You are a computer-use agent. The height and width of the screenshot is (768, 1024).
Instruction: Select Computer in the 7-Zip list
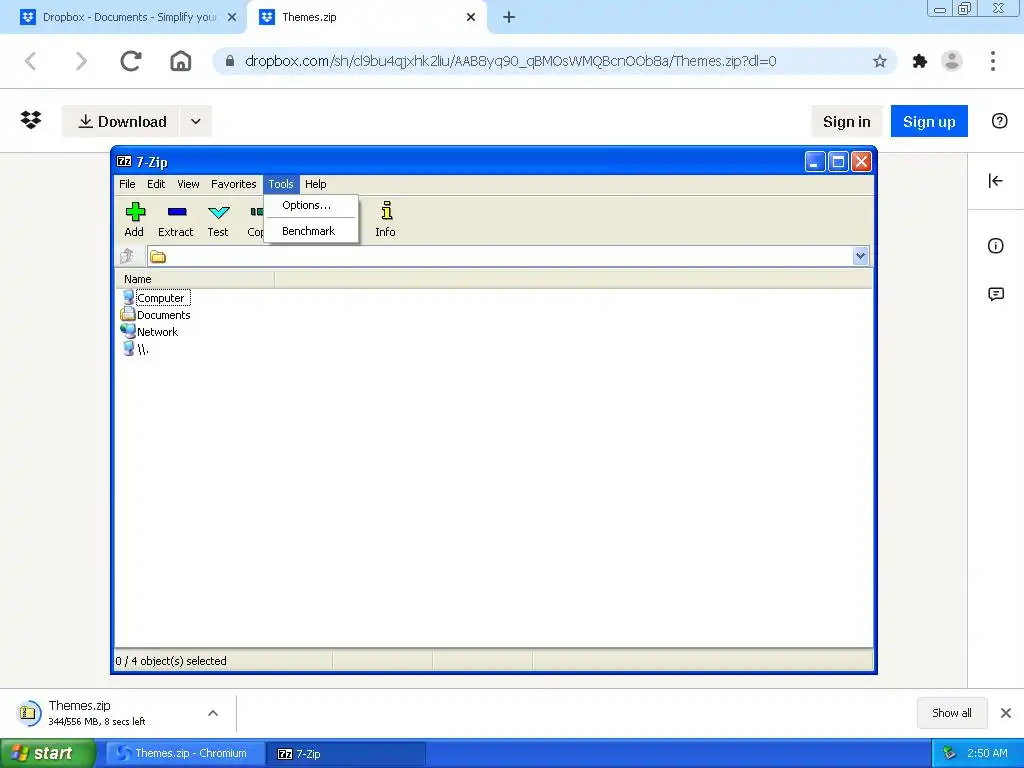[155, 298]
